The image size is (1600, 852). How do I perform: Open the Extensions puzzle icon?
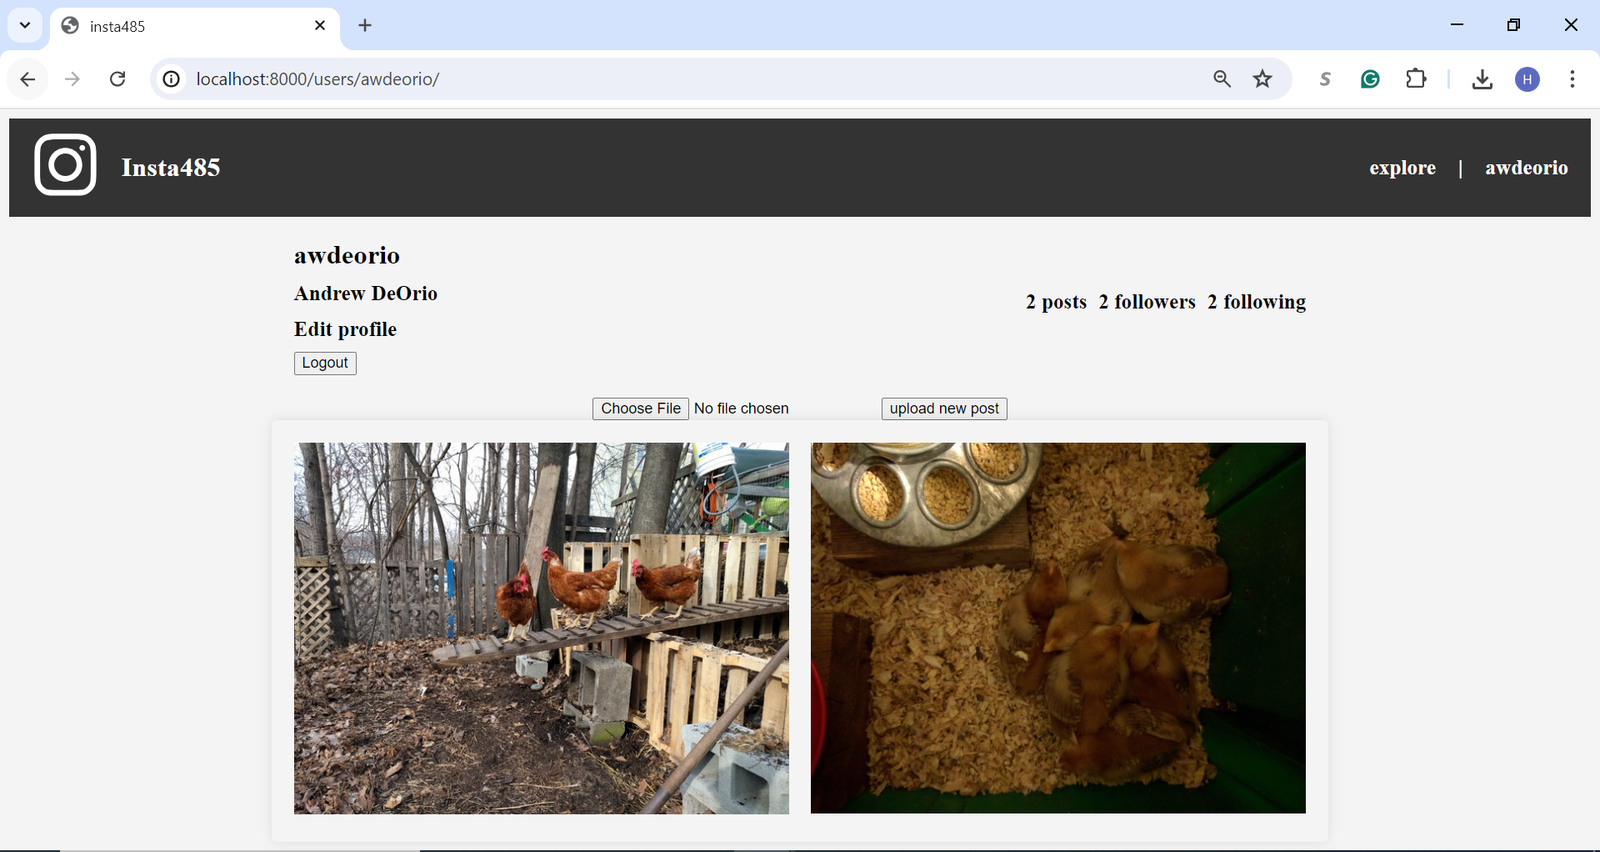(x=1416, y=79)
